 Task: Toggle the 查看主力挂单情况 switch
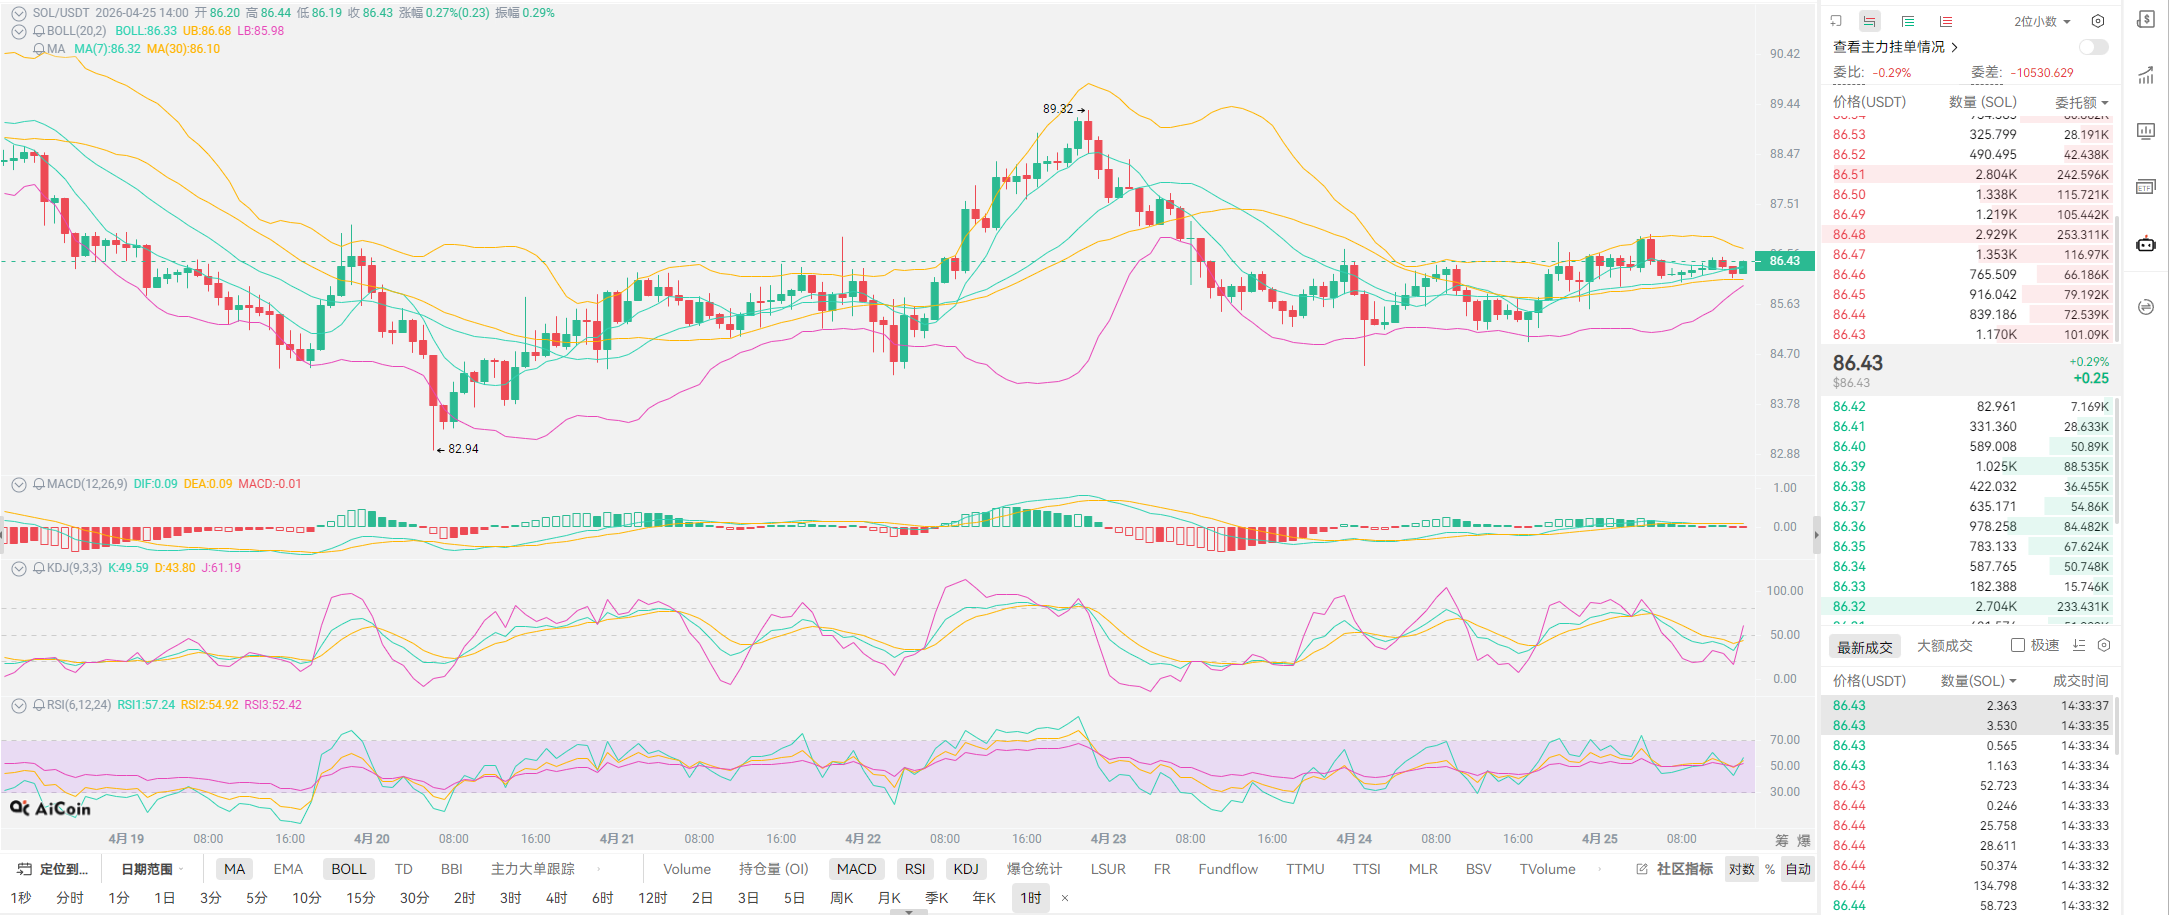(2093, 47)
